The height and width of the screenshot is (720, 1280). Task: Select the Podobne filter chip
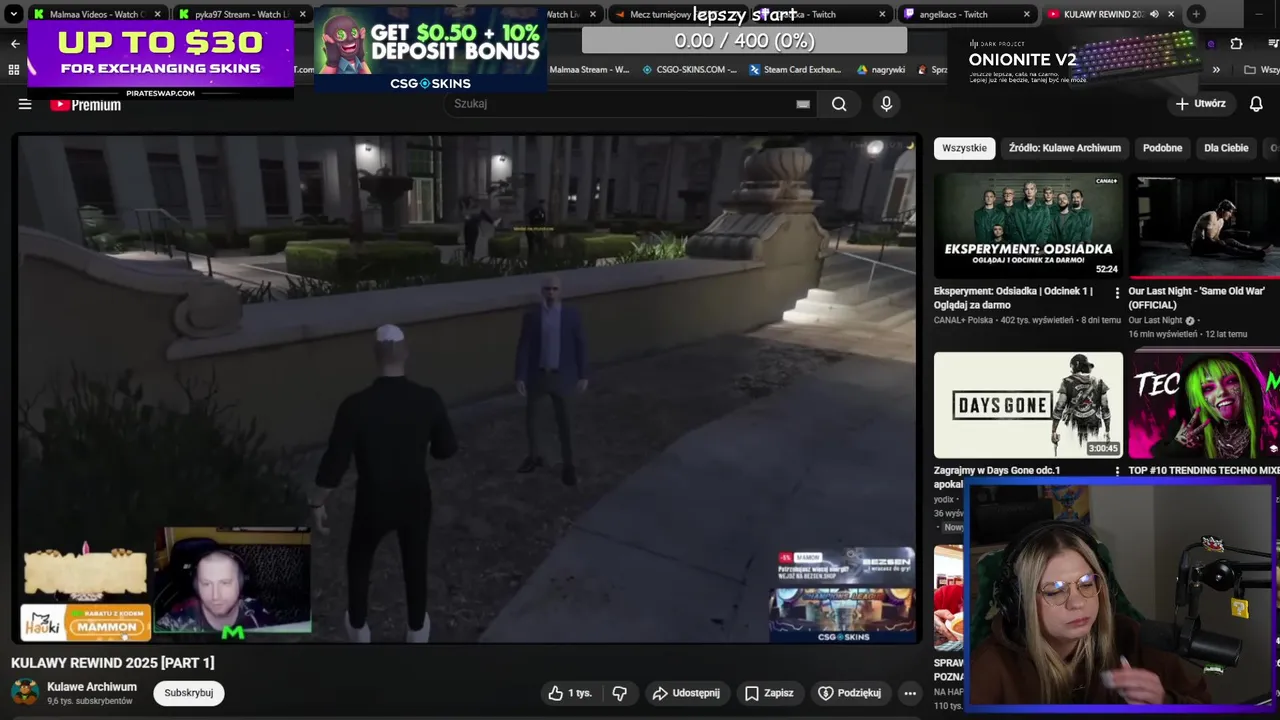pos(1162,148)
